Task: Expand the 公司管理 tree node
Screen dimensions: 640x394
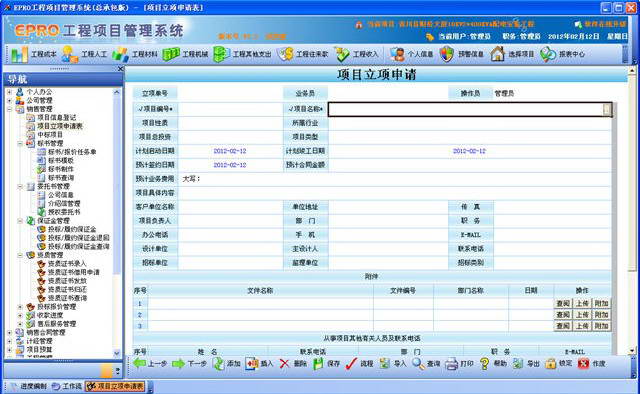Action: click(x=9, y=100)
